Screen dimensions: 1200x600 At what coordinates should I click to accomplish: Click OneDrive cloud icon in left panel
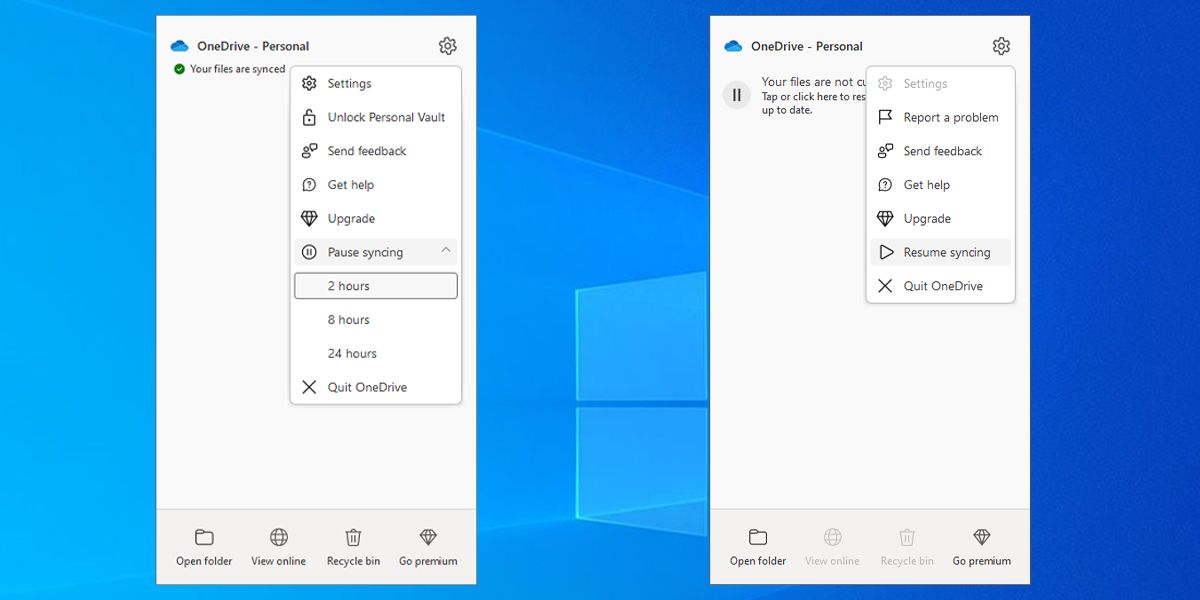180,46
